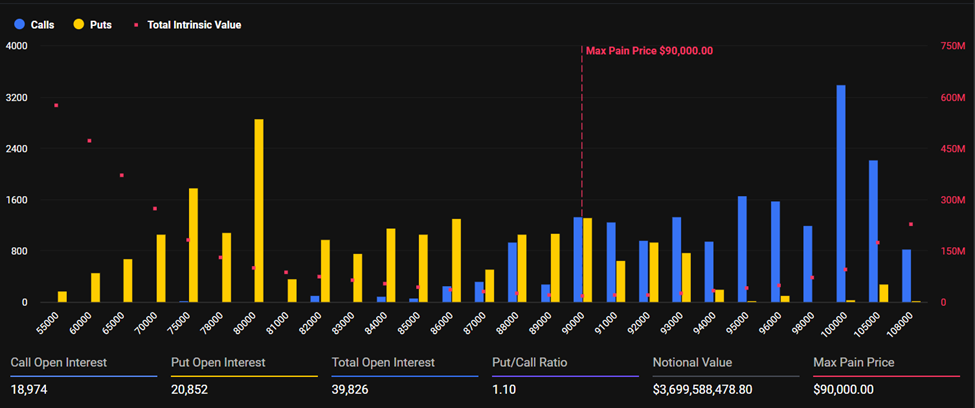Select the Put Open Interest stat
Viewport: 975px width, 408px height.
(217, 363)
